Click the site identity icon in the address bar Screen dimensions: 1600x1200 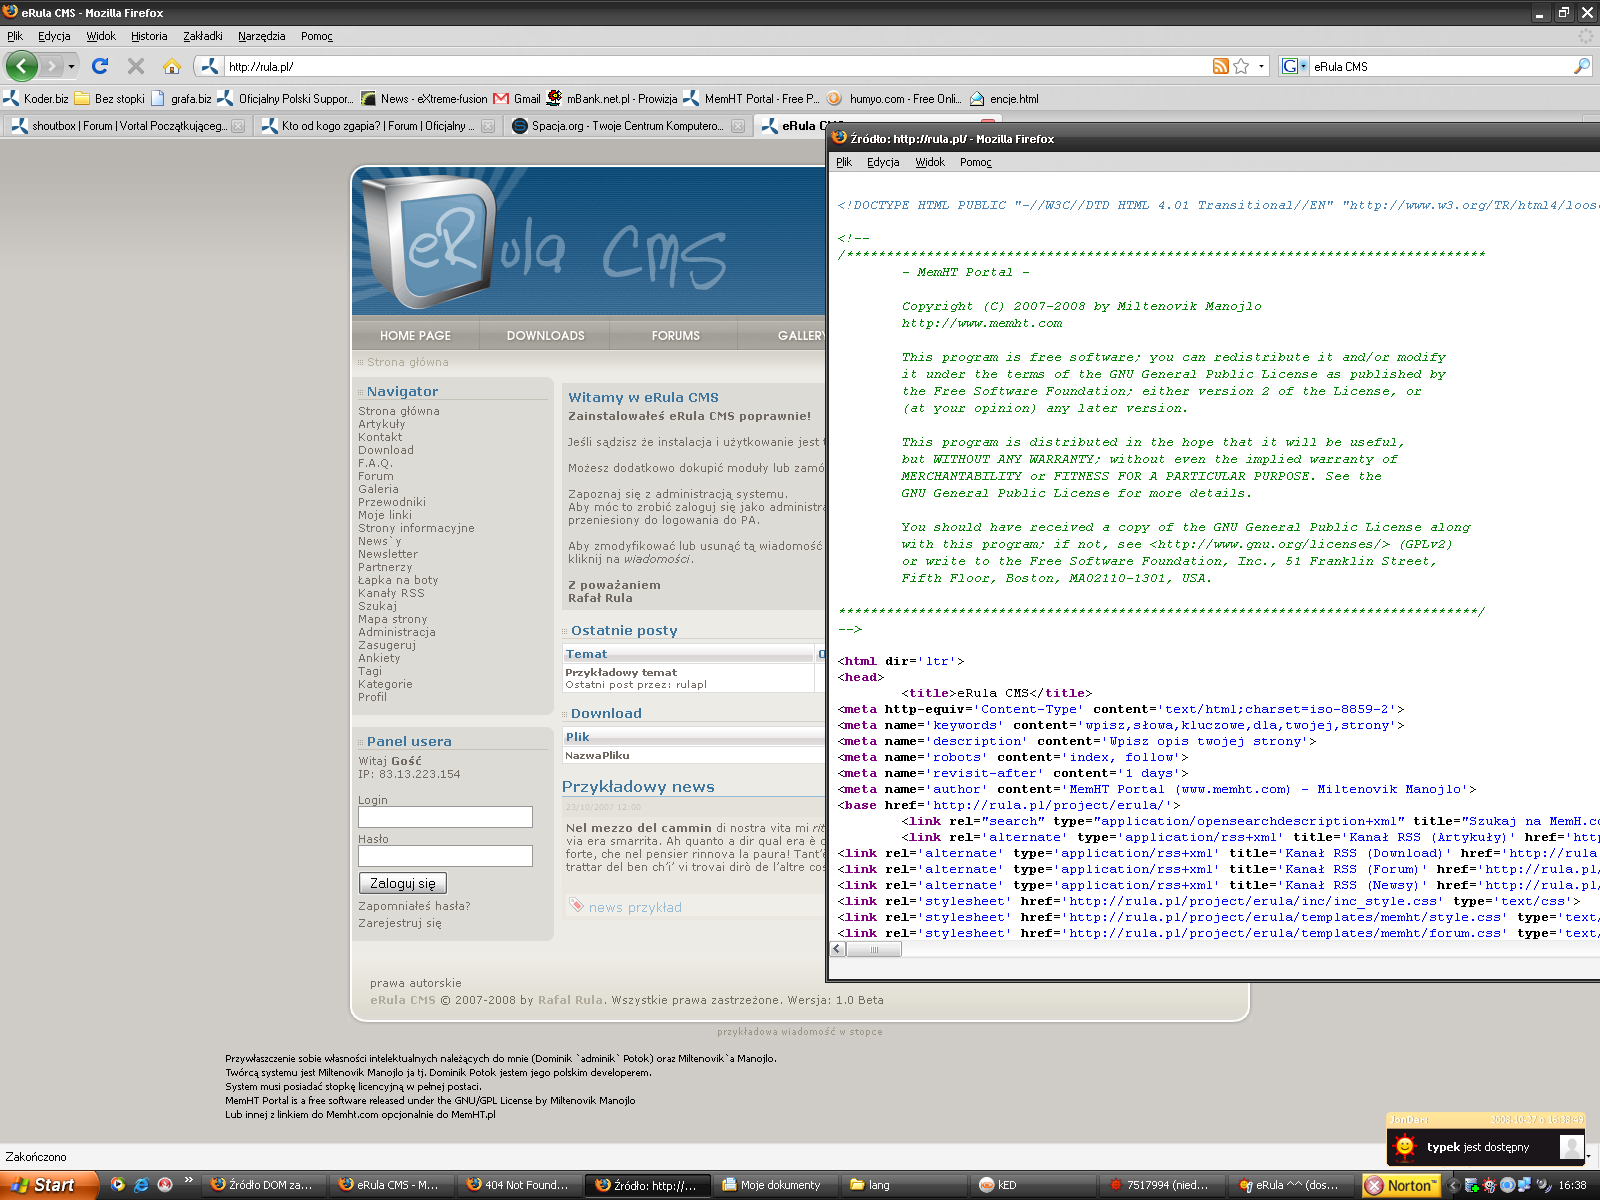click(x=209, y=66)
